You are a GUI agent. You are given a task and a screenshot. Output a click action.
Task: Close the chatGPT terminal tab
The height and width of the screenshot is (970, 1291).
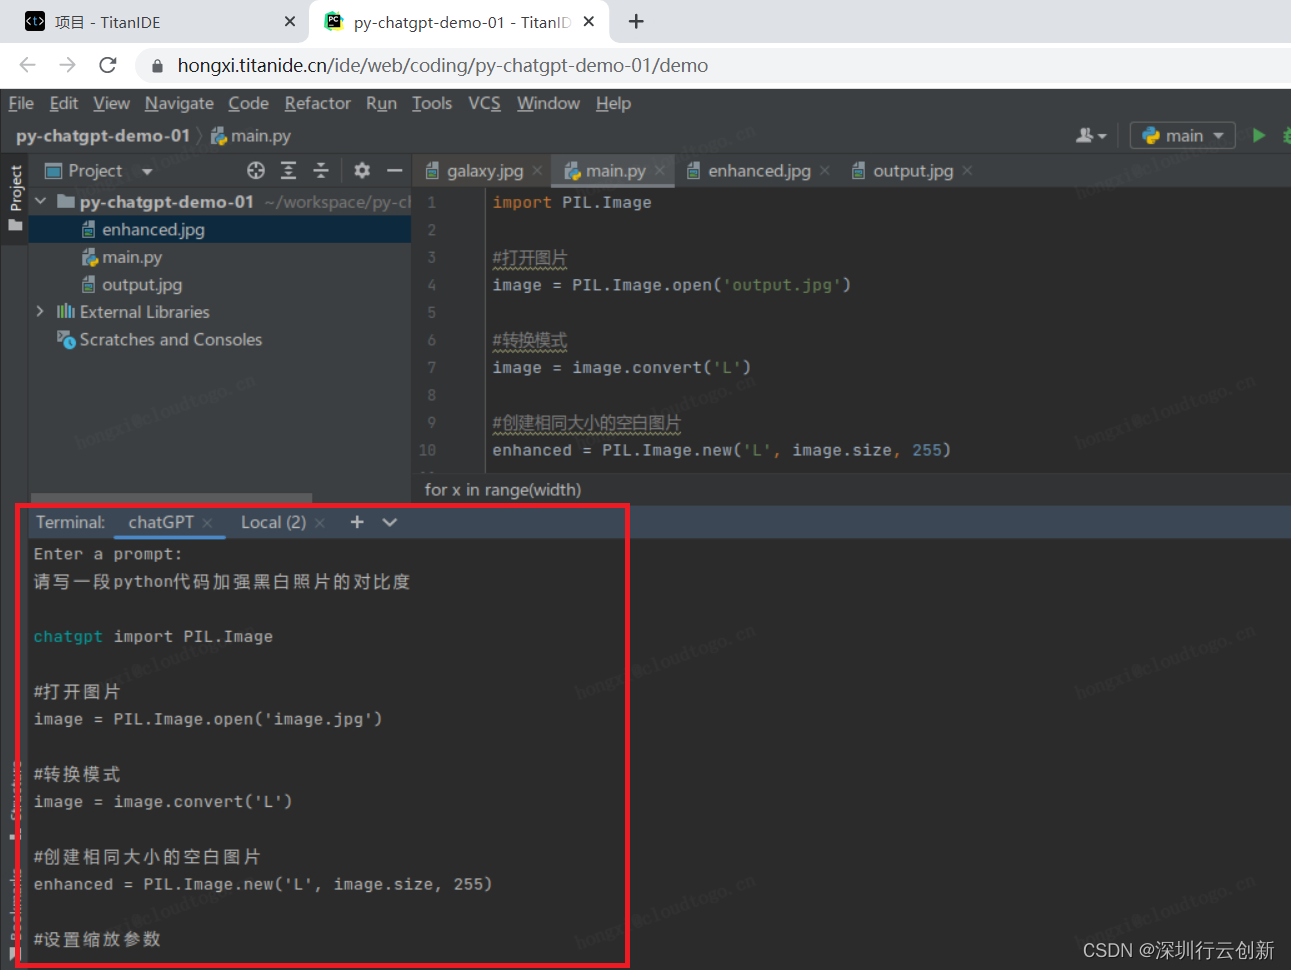tap(207, 523)
